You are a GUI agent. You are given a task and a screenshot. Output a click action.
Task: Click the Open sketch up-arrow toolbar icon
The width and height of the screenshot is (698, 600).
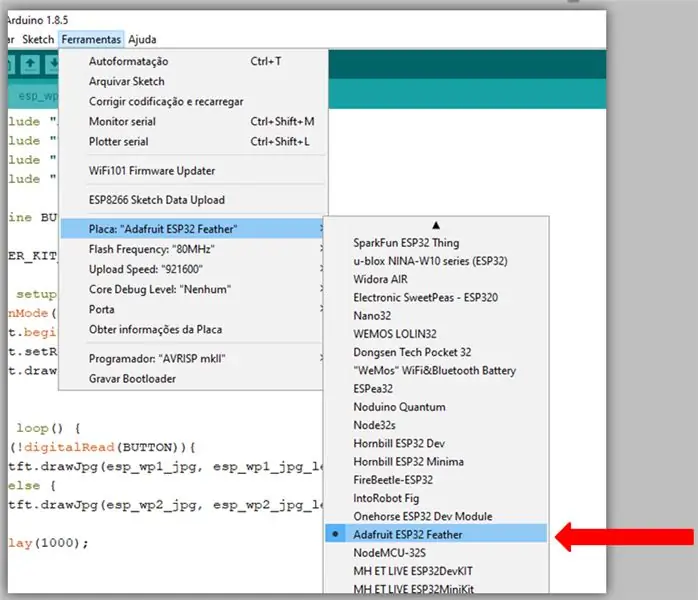click(x=30, y=65)
